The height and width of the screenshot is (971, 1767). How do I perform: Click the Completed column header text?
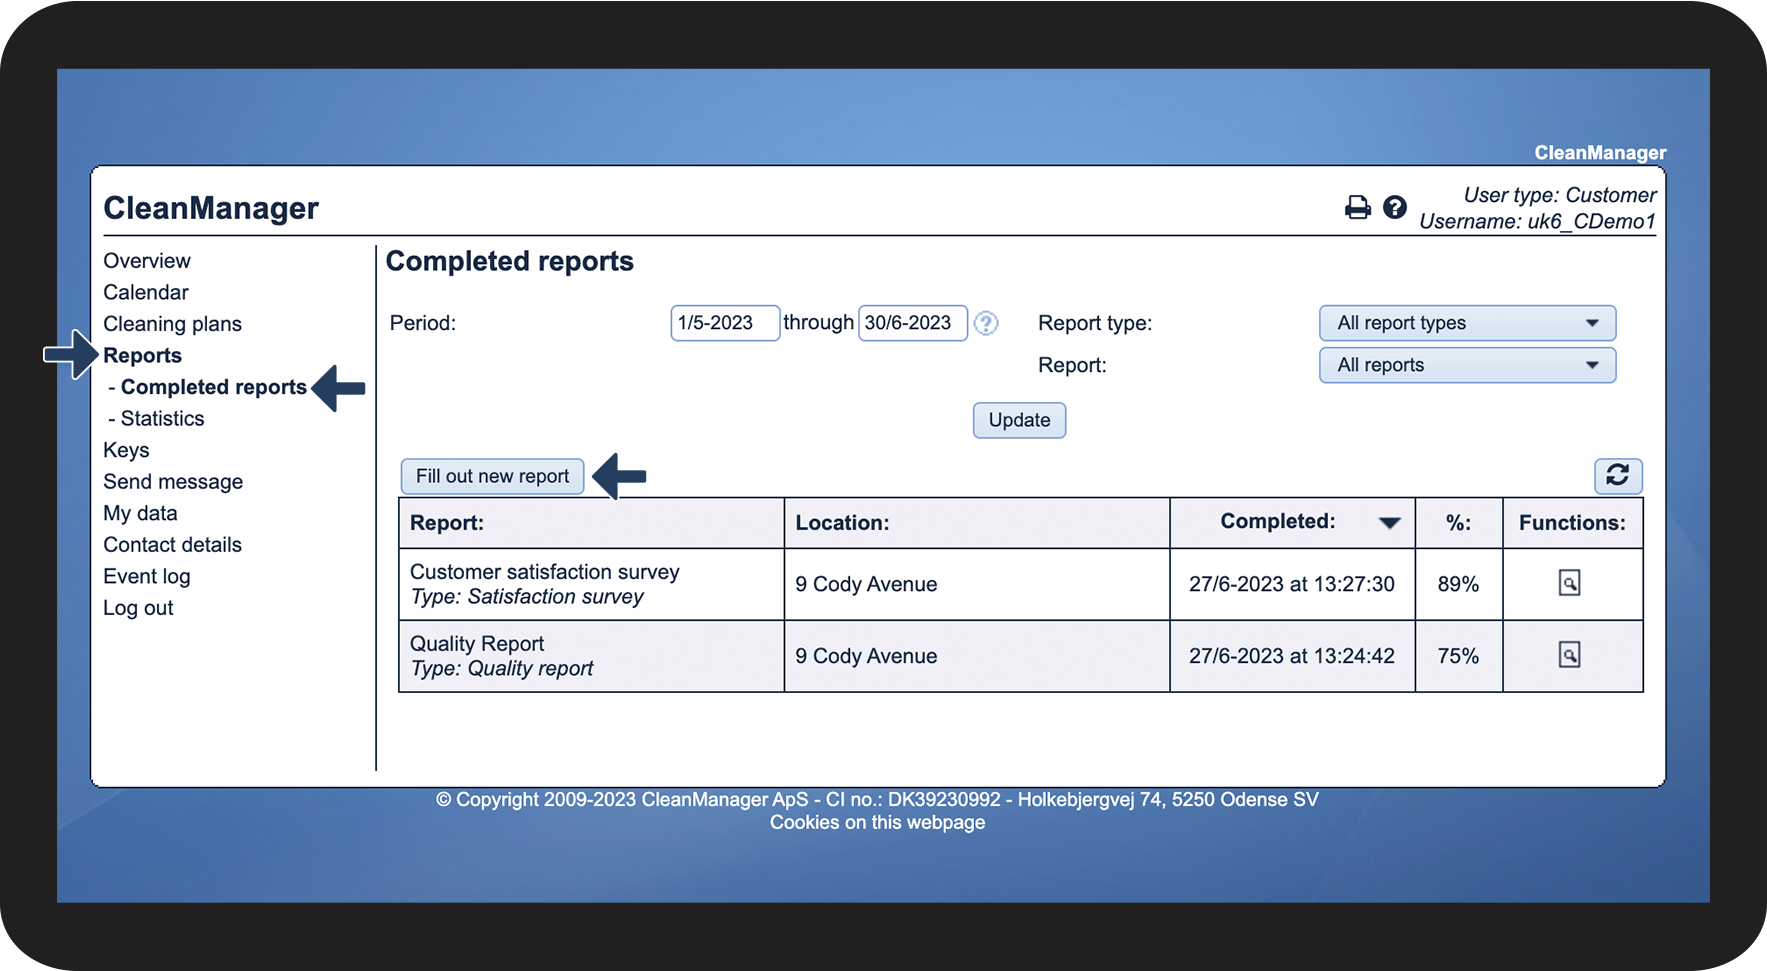[x=1277, y=521]
